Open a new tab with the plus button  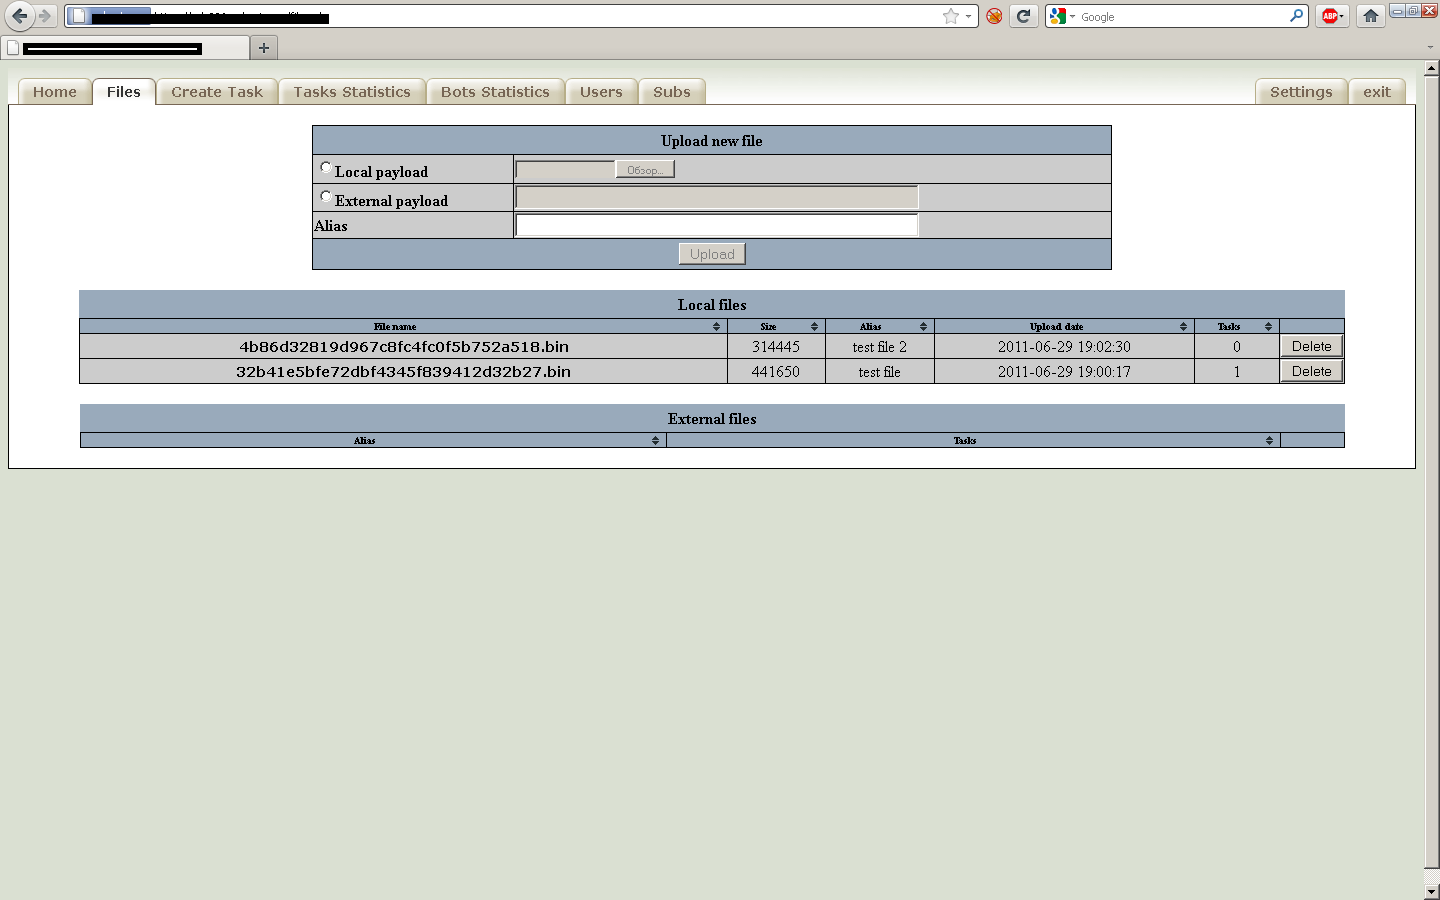click(x=264, y=47)
